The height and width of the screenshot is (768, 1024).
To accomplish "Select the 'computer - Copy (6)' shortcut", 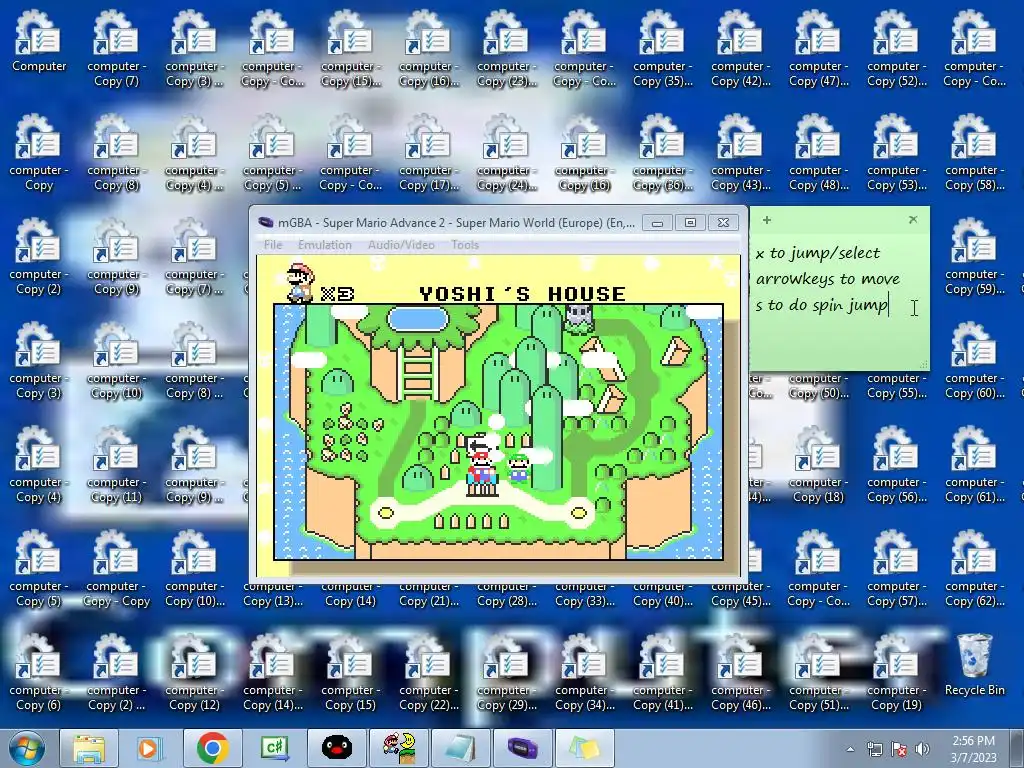I will (x=38, y=673).
